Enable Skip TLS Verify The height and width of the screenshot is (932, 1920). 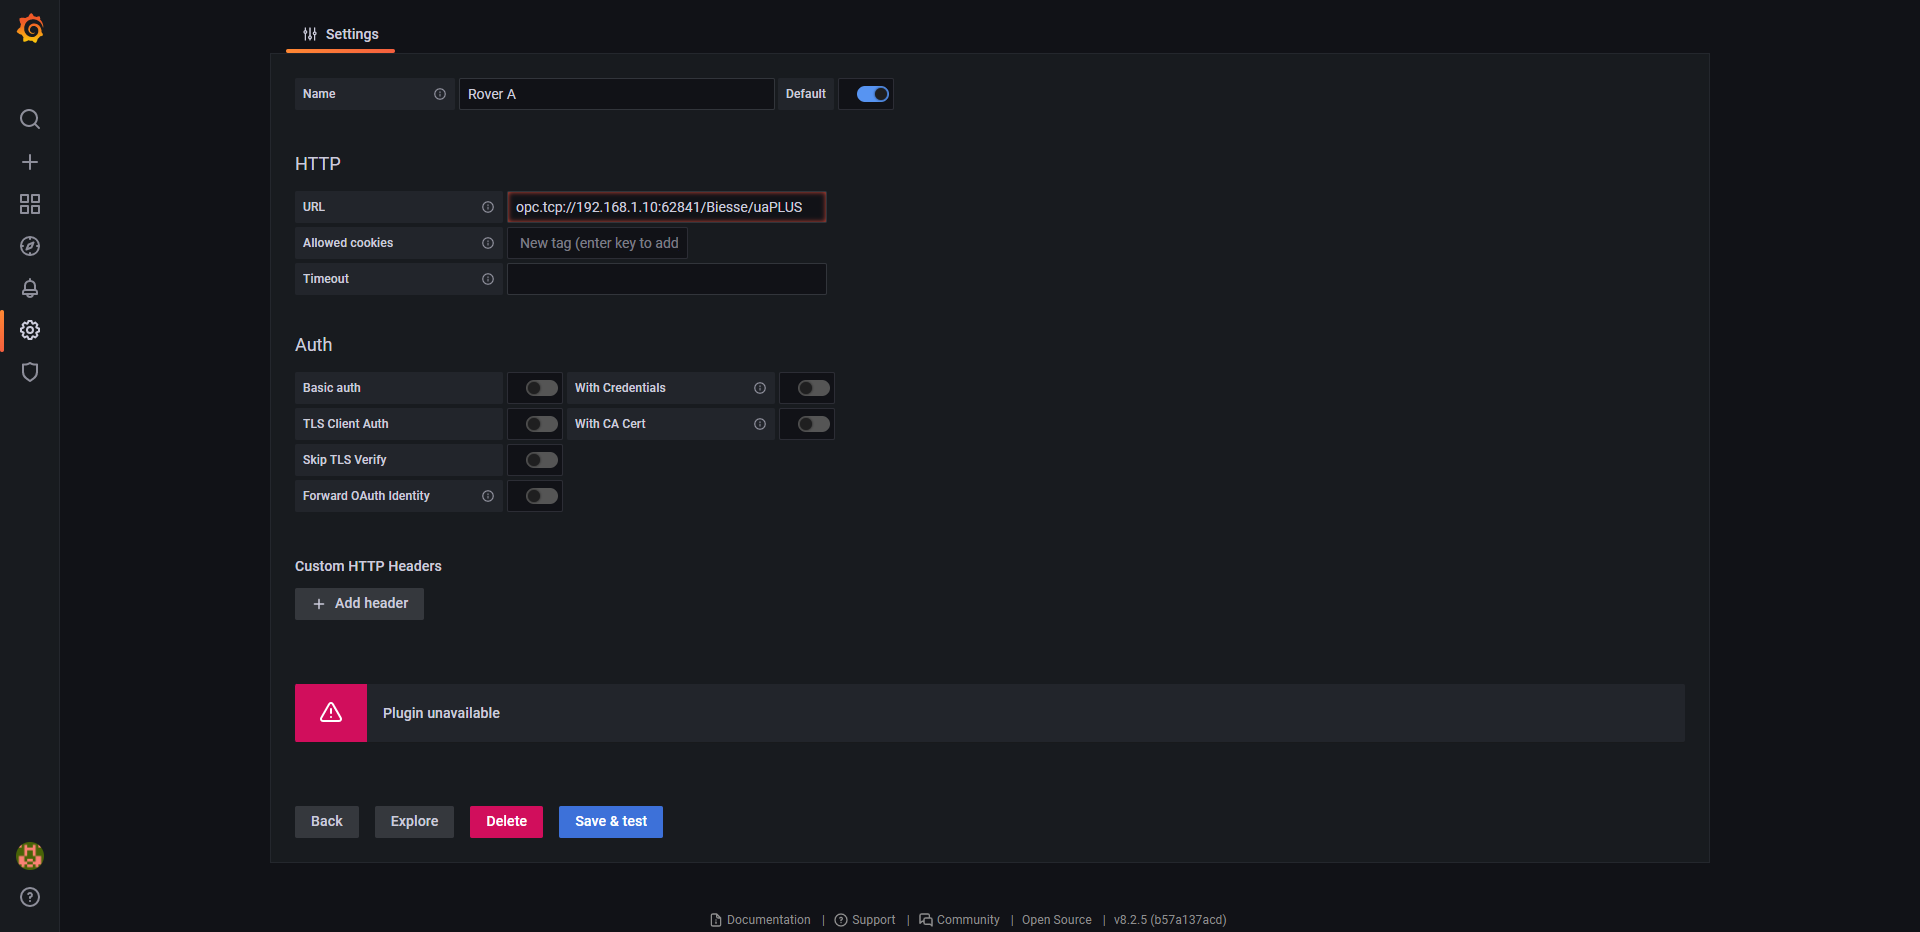536,460
